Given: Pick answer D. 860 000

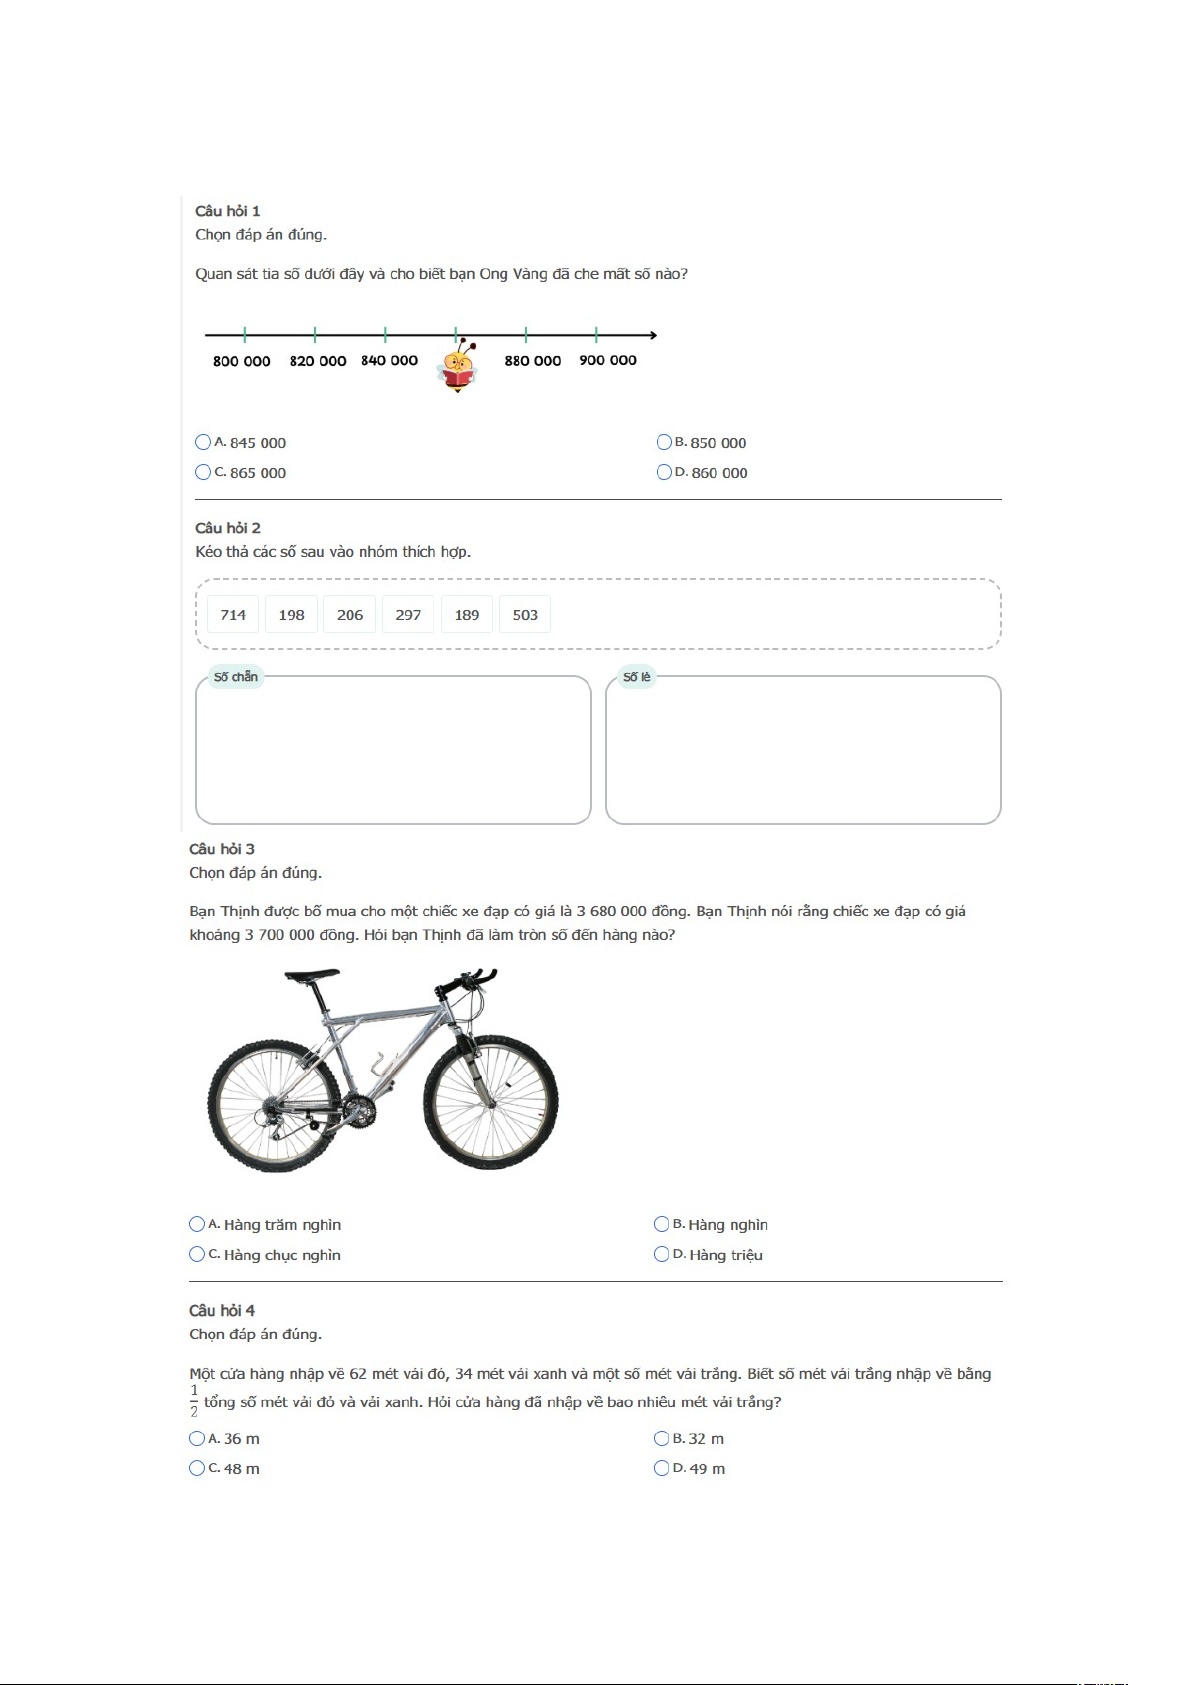Looking at the screenshot, I should coord(664,472).
